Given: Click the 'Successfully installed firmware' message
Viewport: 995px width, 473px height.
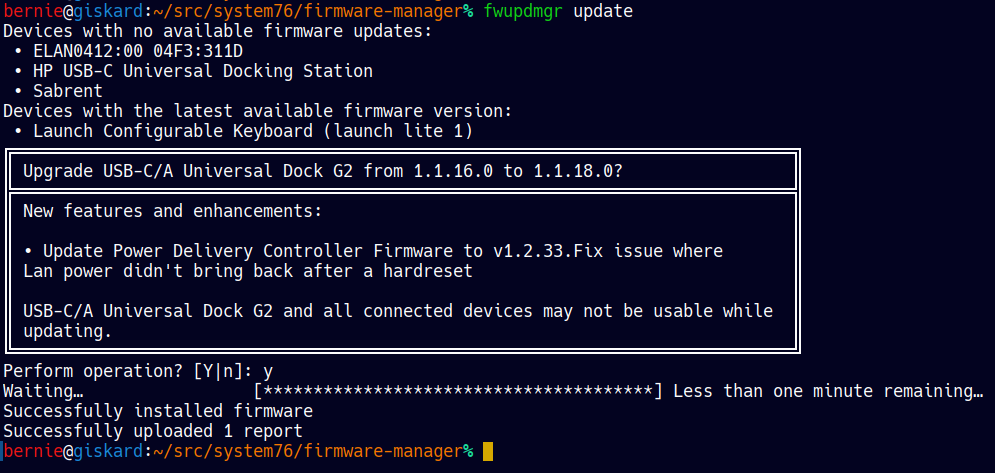Looking at the screenshot, I should pyautogui.click(x=158, y=411).
